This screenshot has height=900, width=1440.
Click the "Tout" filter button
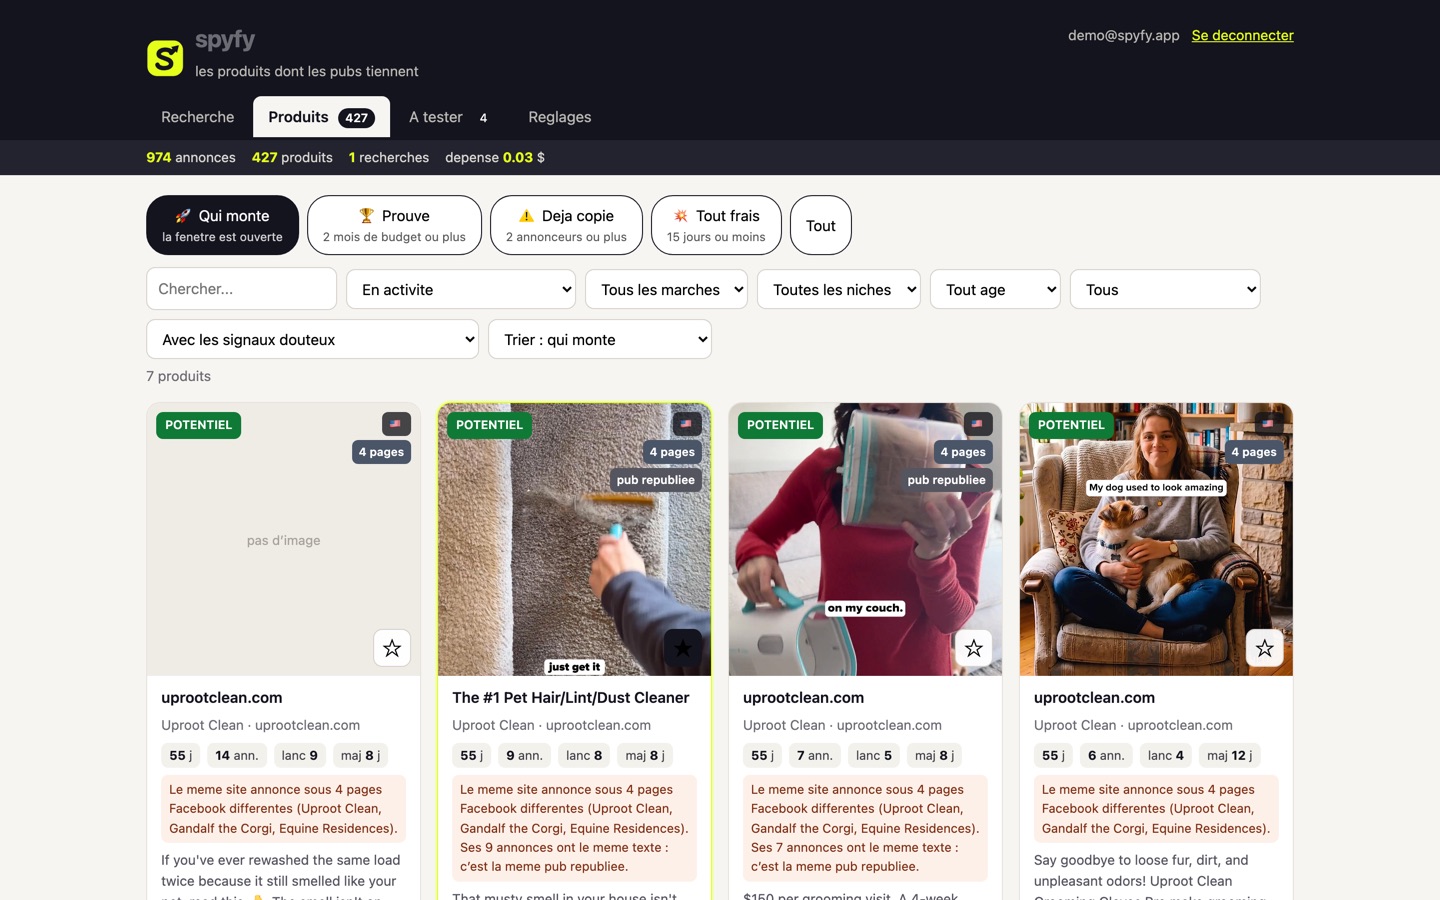821,225
